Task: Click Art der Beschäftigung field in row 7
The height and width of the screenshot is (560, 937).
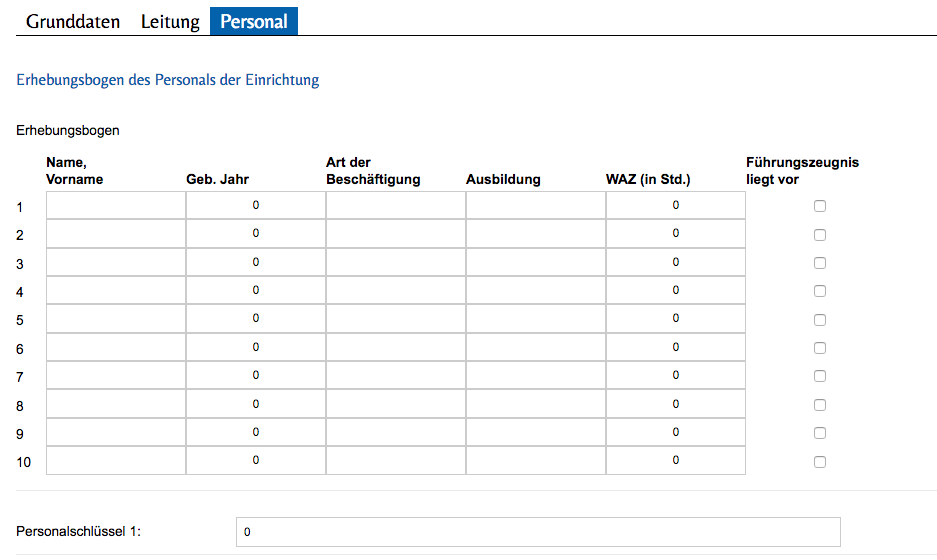Action: (396, 376)
